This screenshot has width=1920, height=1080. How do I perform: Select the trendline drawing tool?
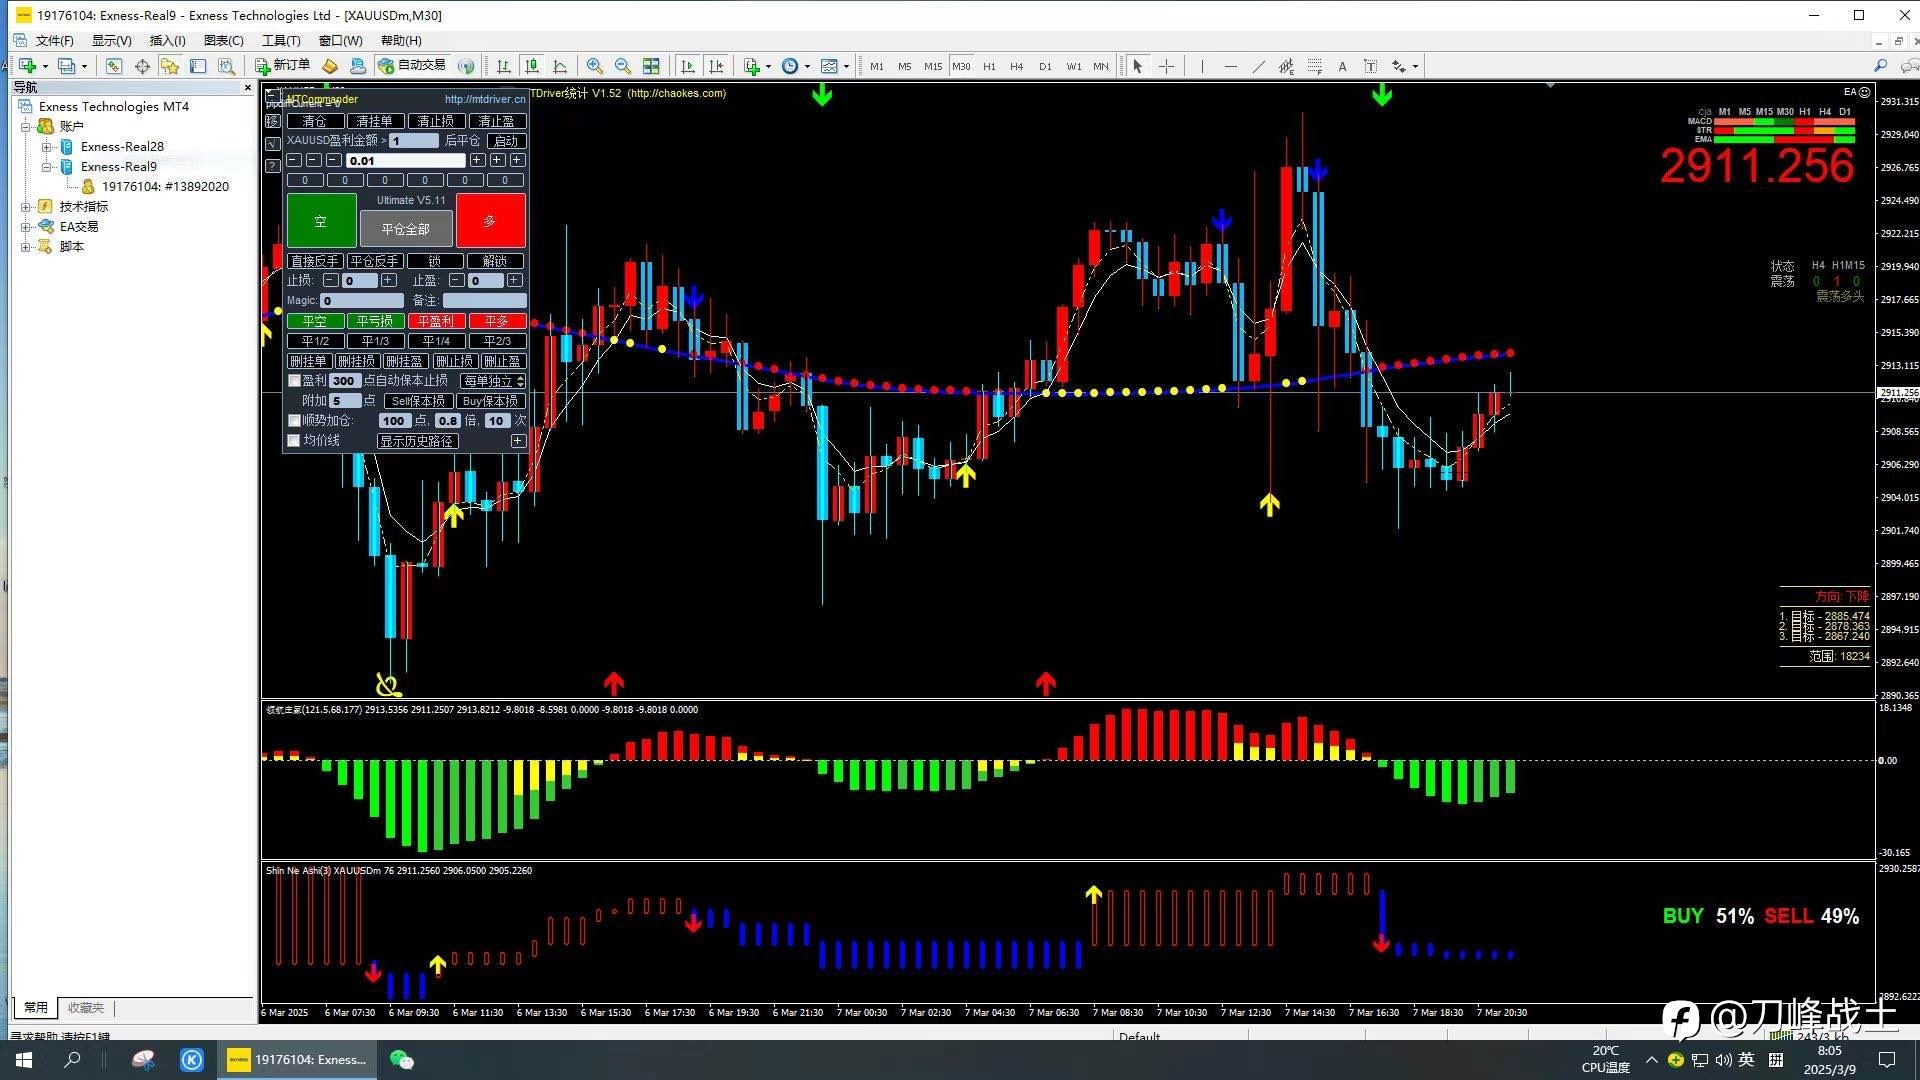1258,66
